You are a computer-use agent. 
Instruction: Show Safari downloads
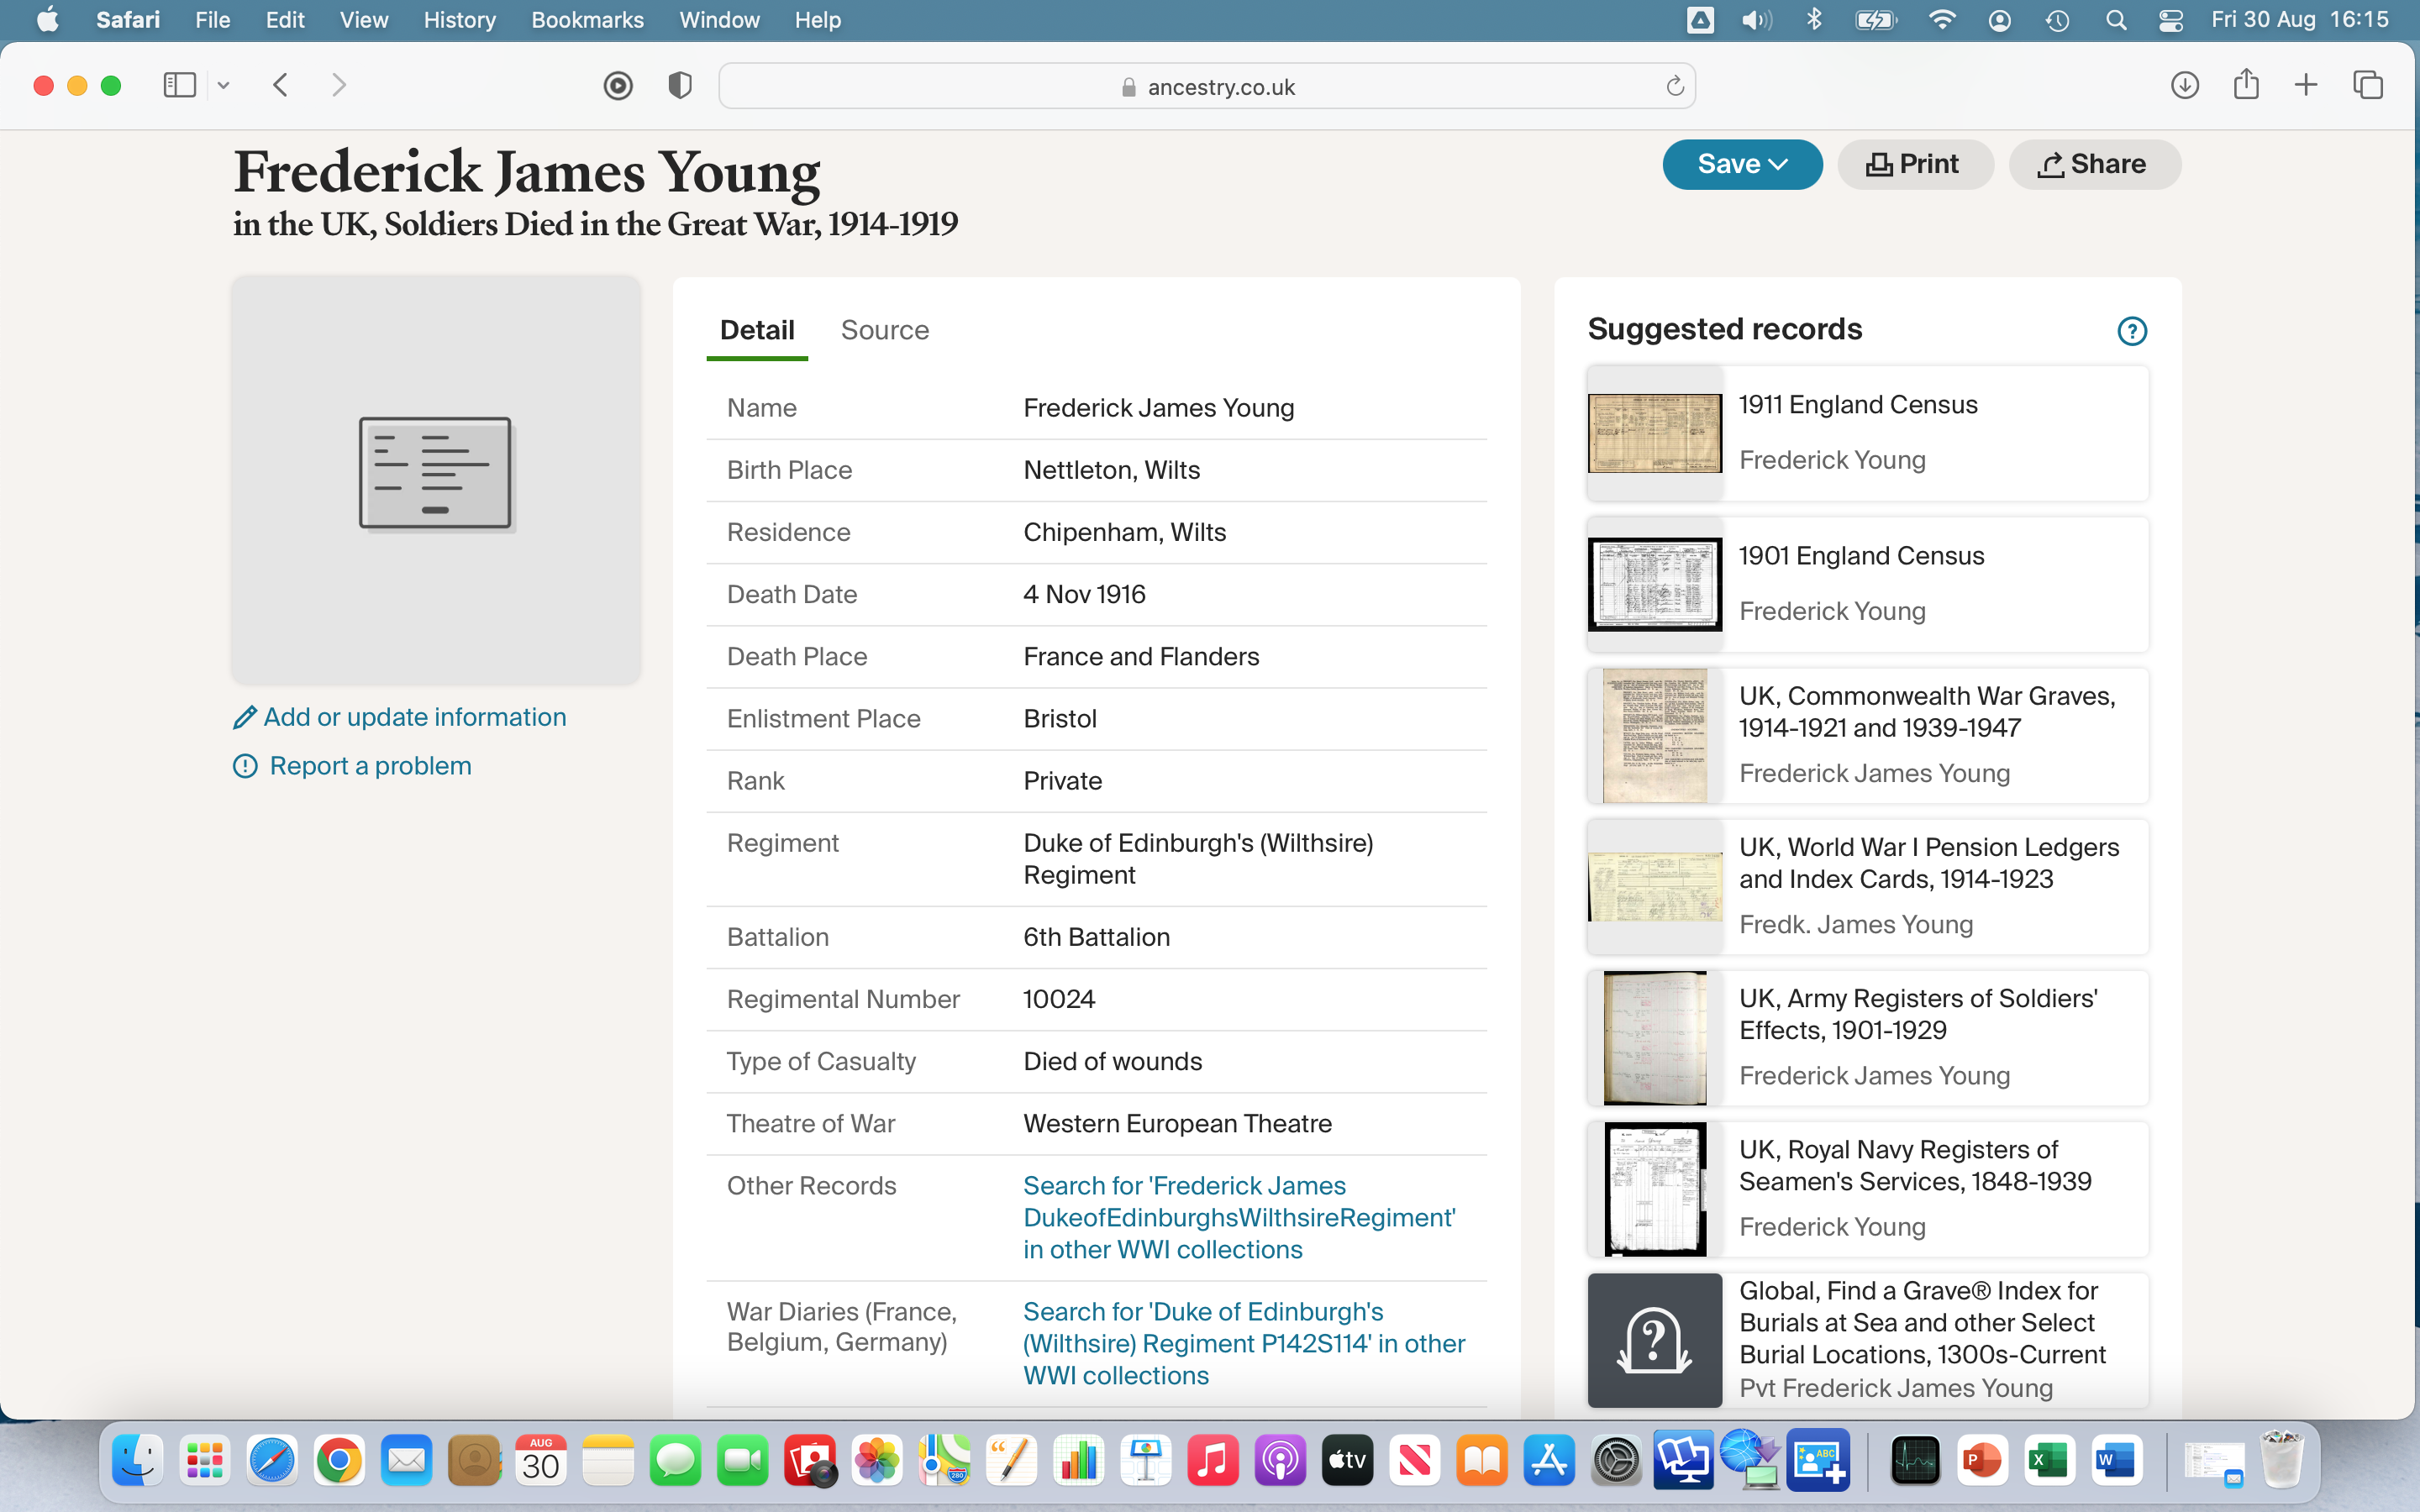click(2185, 85)
